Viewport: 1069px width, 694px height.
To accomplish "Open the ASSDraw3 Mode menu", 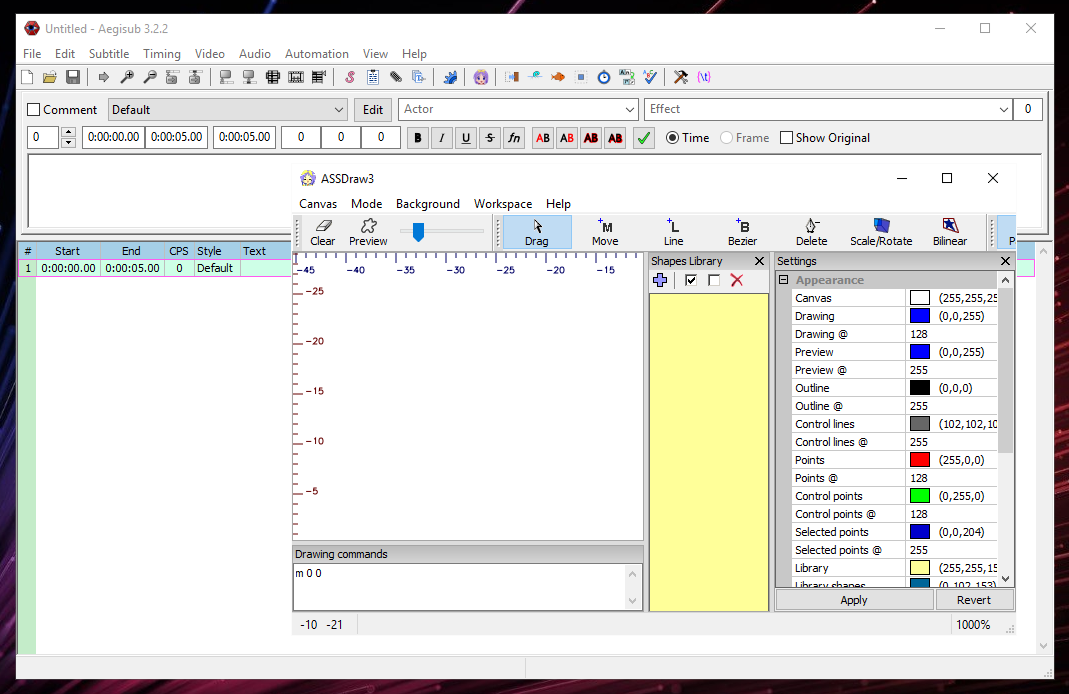I will (366, 204).
